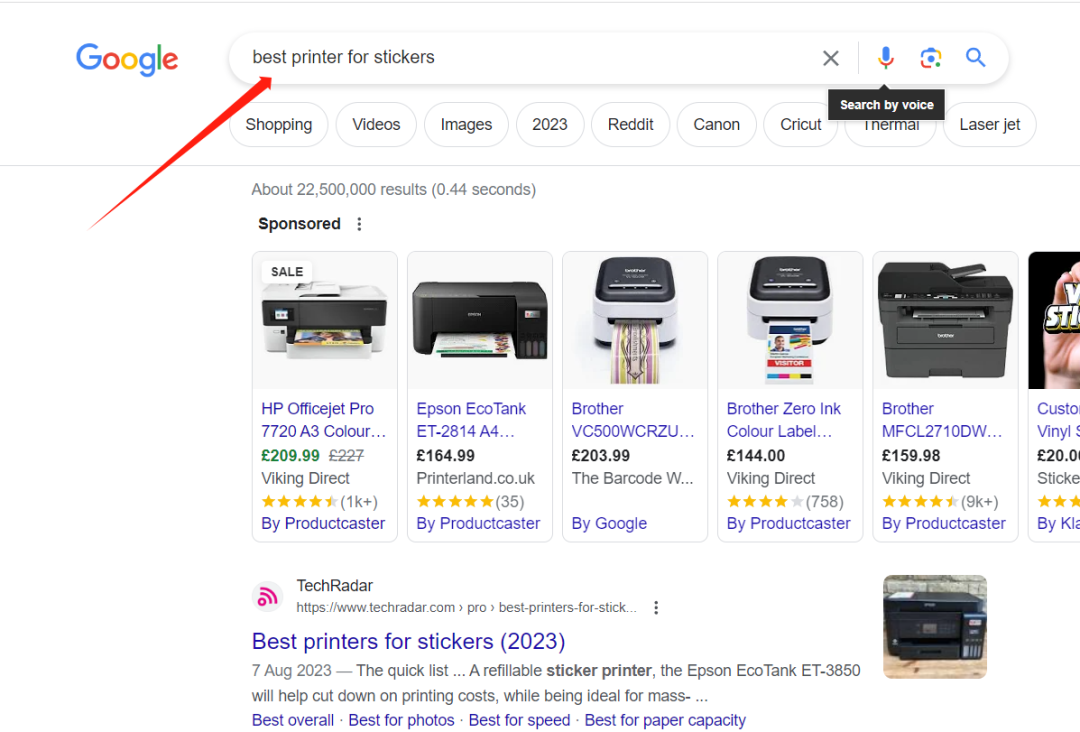Open the Brother Zero Ink label printer image
The width and height of the screenshot is (1080, 732).
coord(790,320)
